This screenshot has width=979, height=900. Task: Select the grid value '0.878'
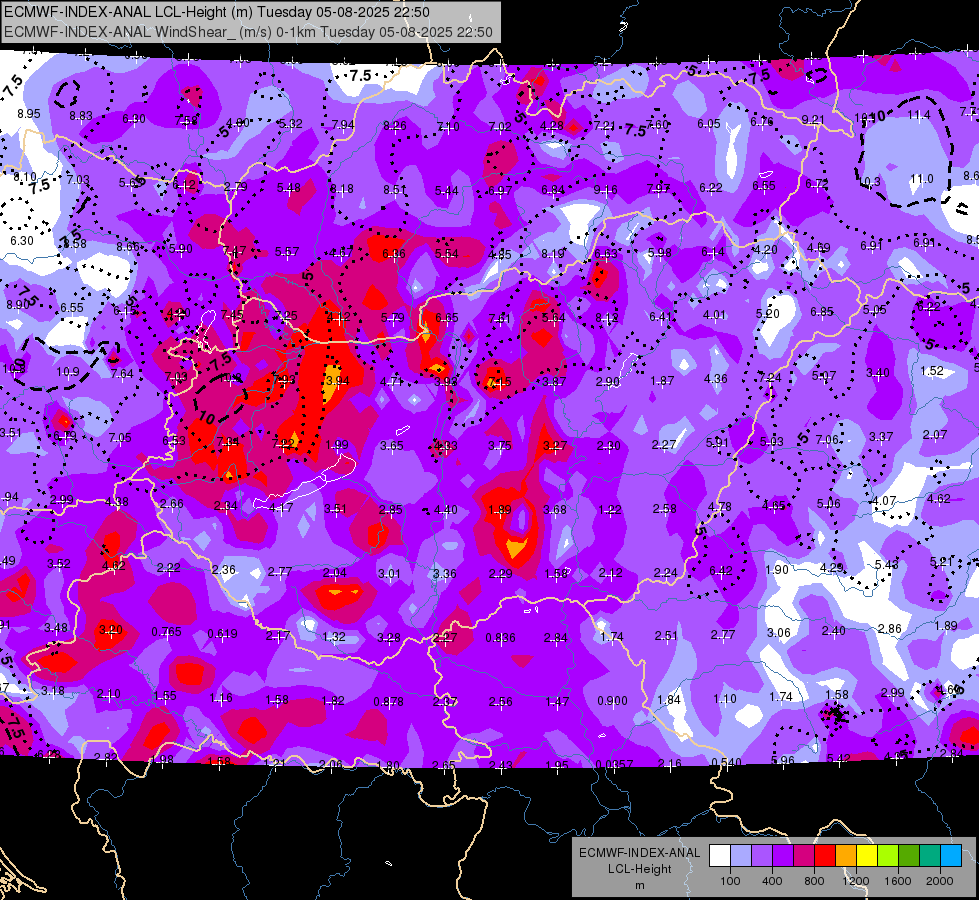388,702
